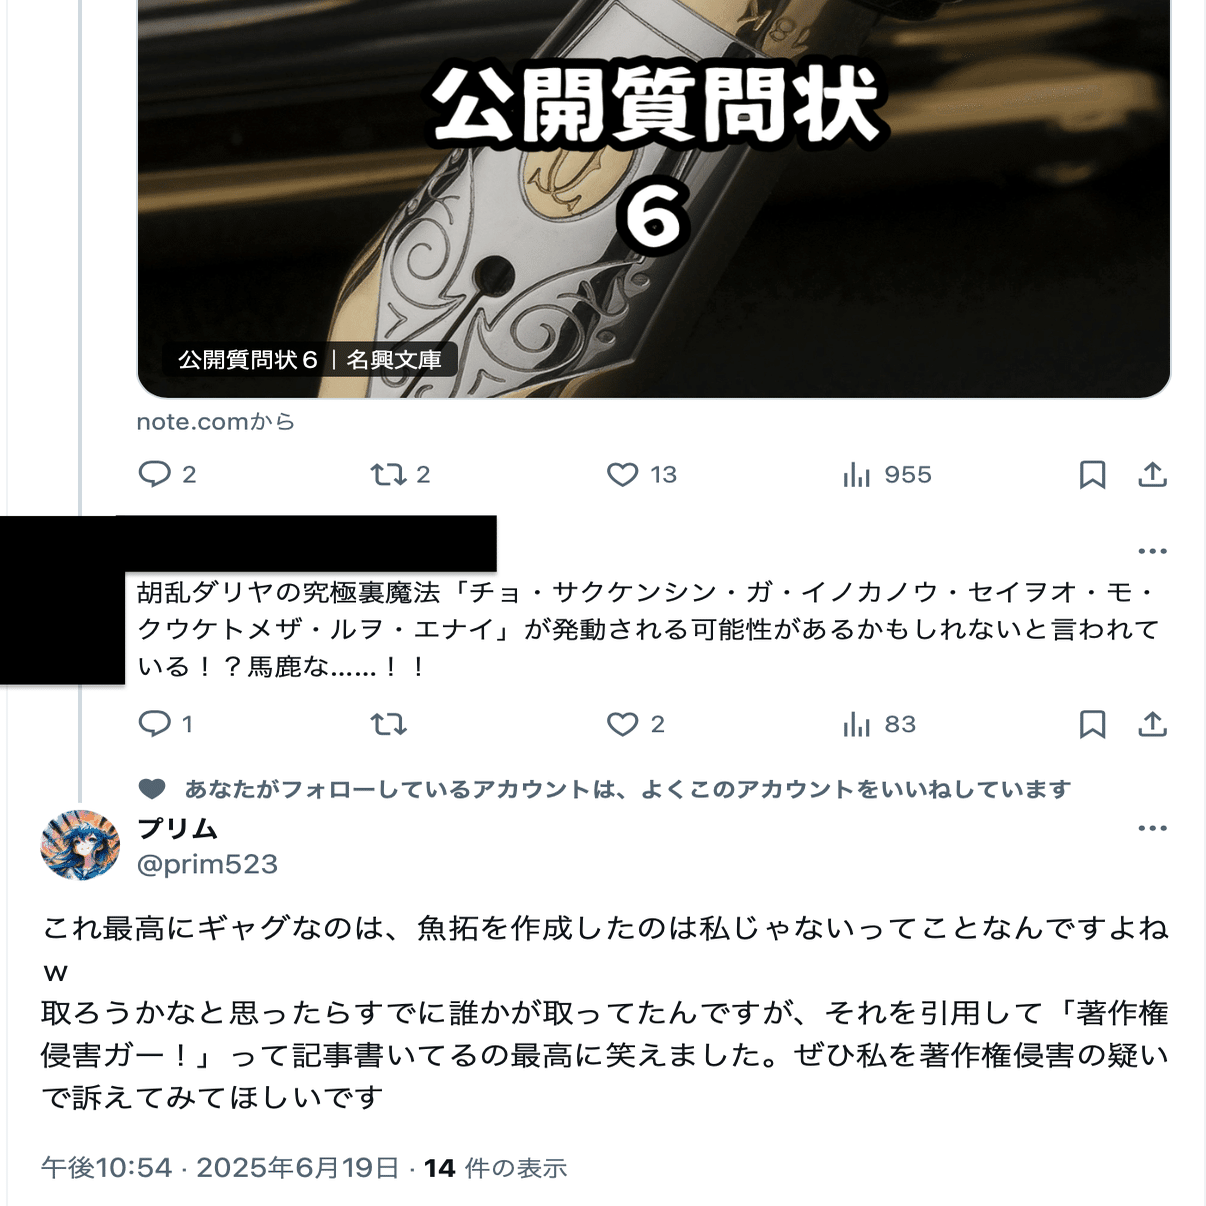Repost the post with 2 reposts
Screen dimensions: 1206x1206
tap(400, 474)
